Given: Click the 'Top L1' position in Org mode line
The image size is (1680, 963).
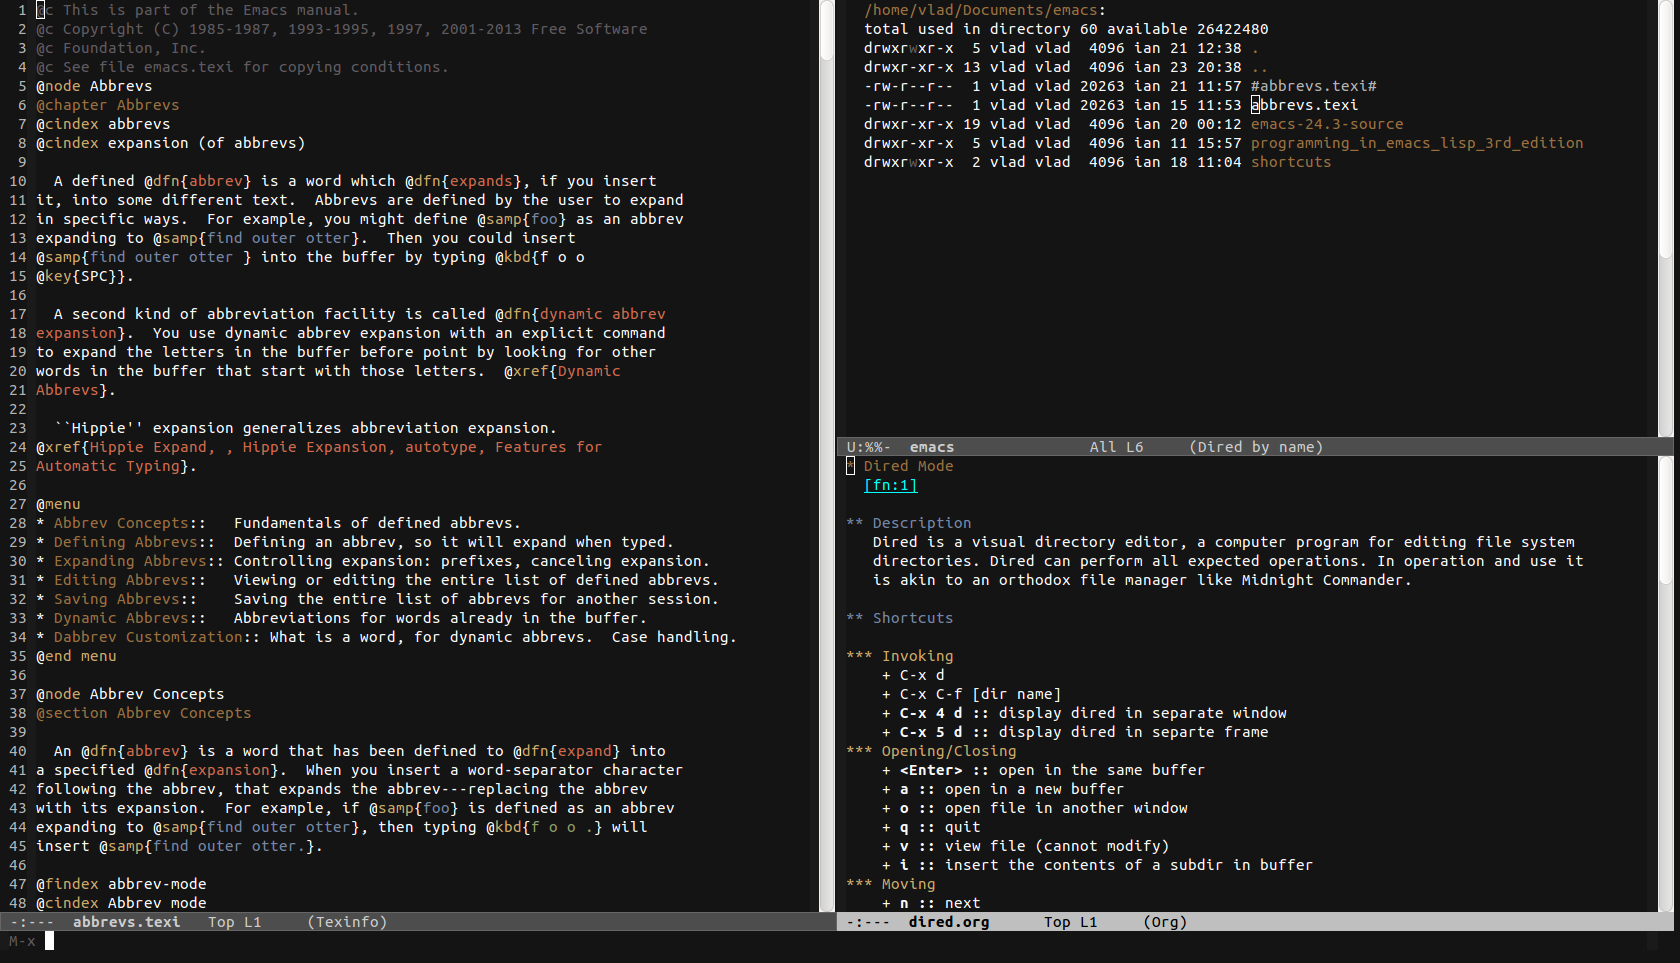Looking at the screenshot, I should [x=1071, y=922].
